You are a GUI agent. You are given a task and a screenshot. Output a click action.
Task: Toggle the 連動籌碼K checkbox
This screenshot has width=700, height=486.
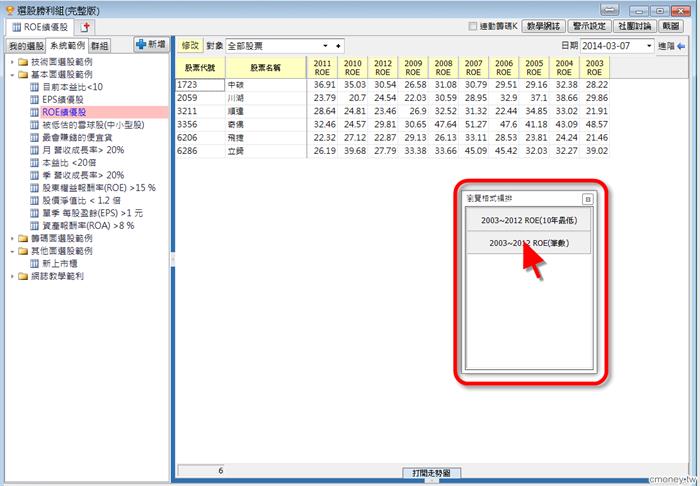click(x=474, y=26)
